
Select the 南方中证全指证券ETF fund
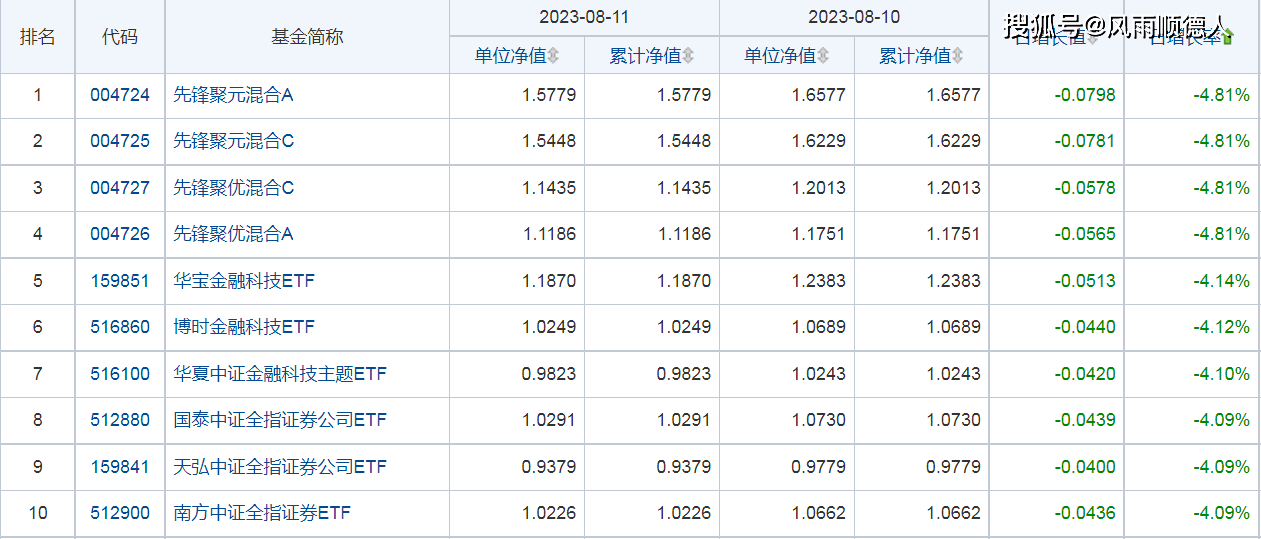[262, 513]
